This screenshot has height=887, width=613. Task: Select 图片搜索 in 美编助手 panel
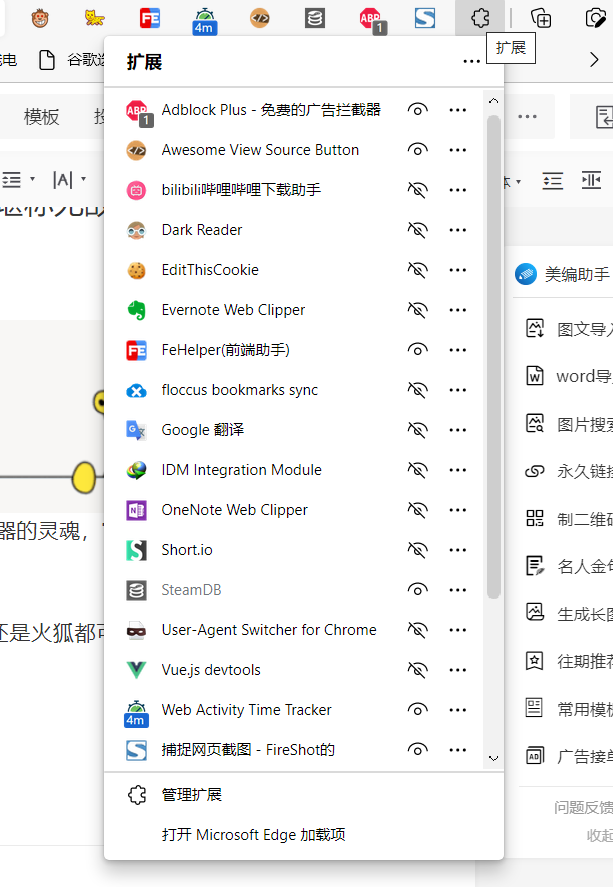[568, 424]
